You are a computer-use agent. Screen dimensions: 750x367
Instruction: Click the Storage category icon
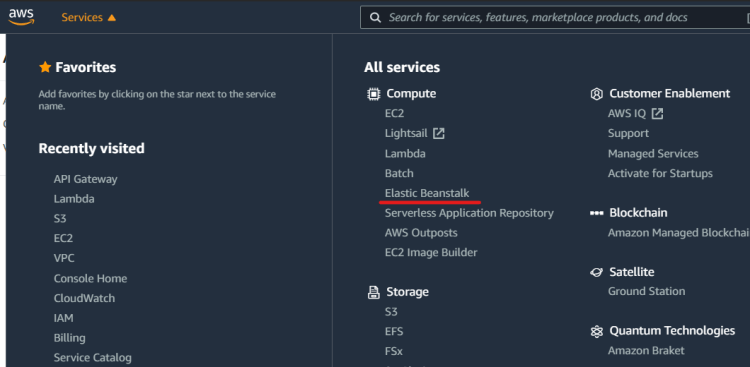tap(373, 292)
